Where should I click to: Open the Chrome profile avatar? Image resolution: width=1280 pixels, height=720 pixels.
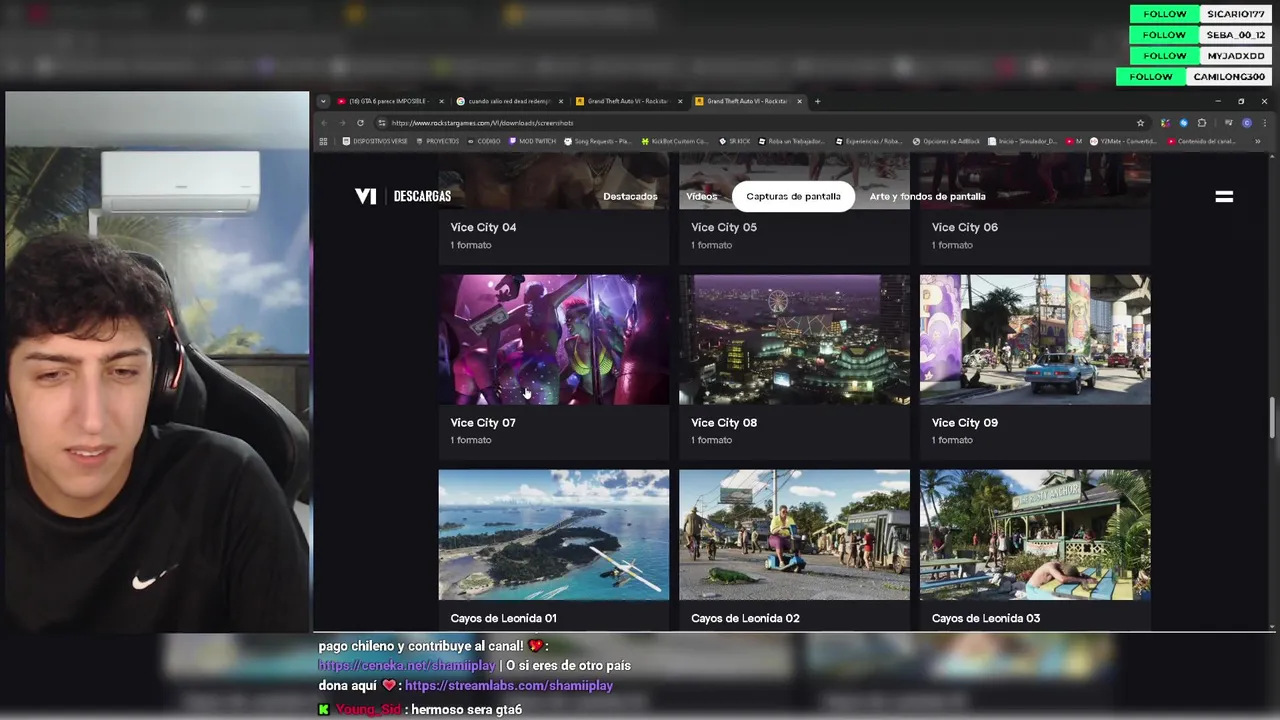[x=1246, y=123]
